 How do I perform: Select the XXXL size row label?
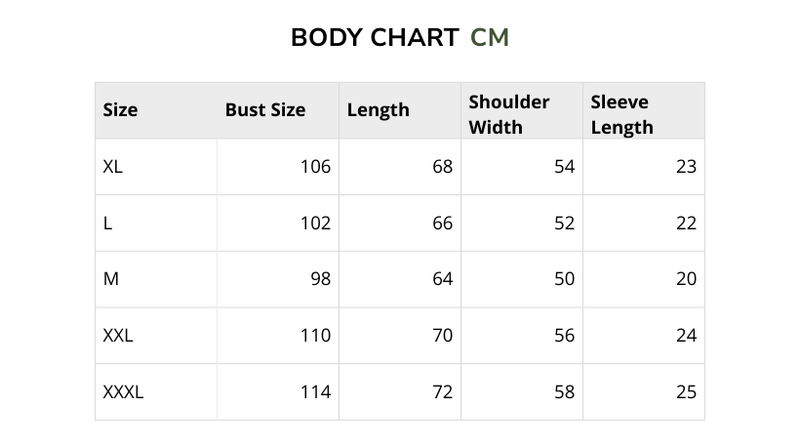123,392
